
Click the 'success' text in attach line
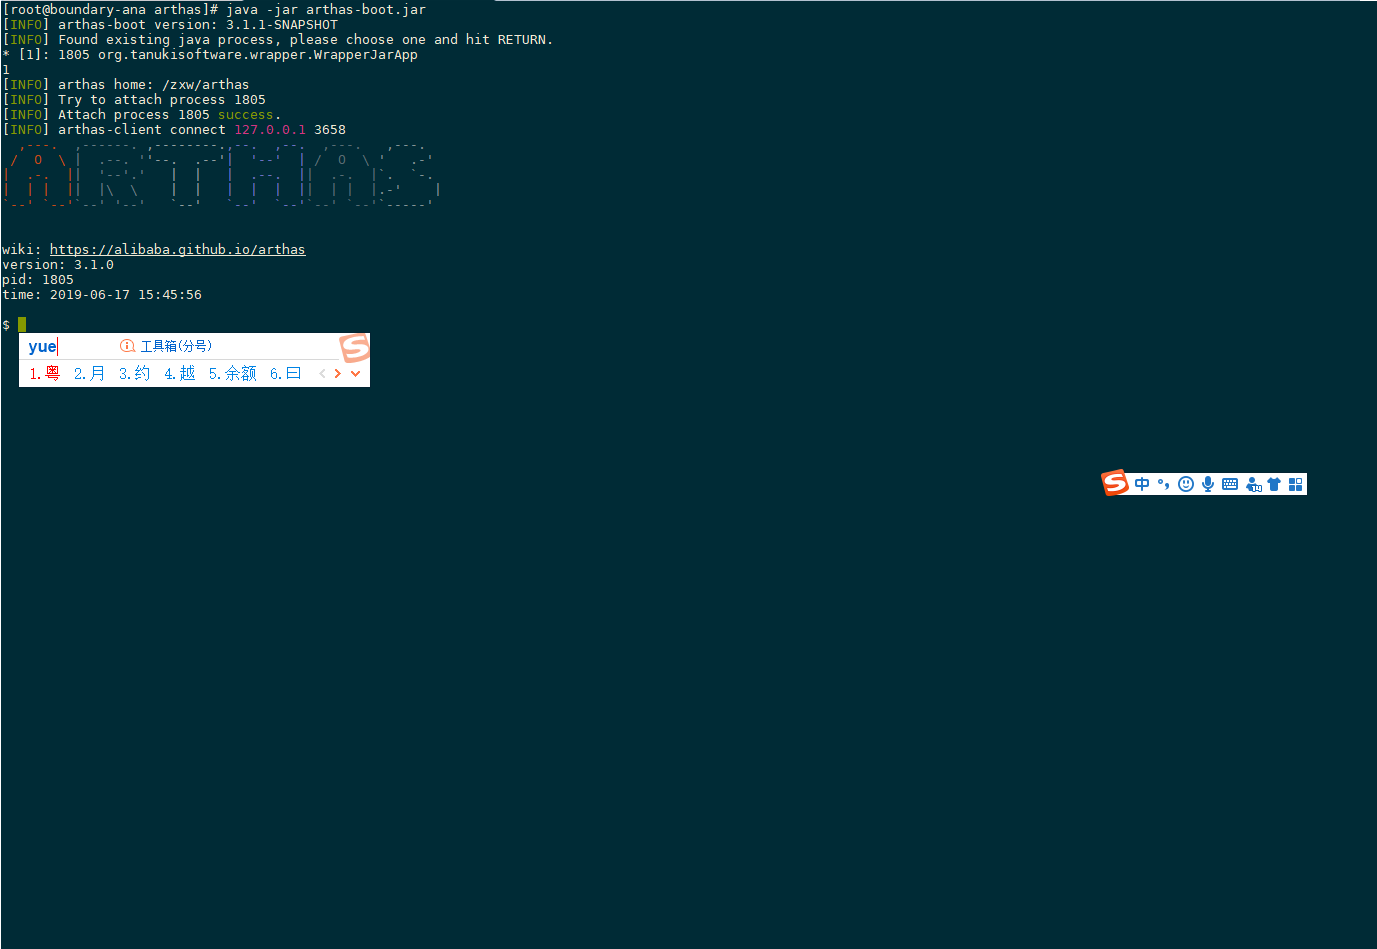(x=246, y=115)
